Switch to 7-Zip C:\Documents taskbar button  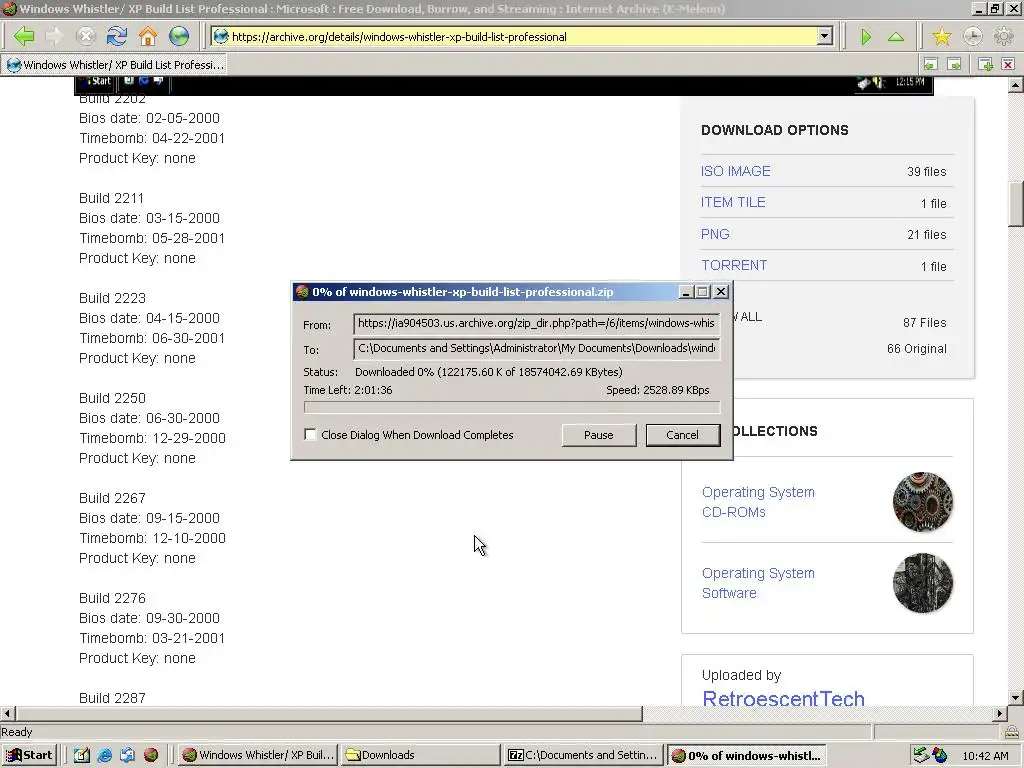coord(583,755)
